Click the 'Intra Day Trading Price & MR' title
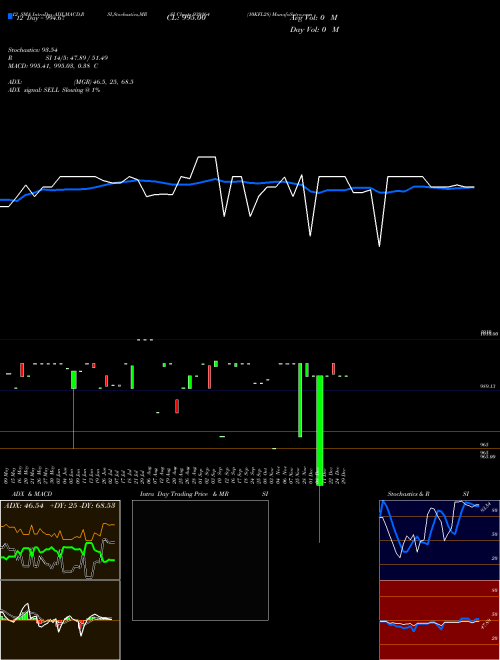Image resolution: width=500 pixels, height=660 pixels. coord(184,494)
